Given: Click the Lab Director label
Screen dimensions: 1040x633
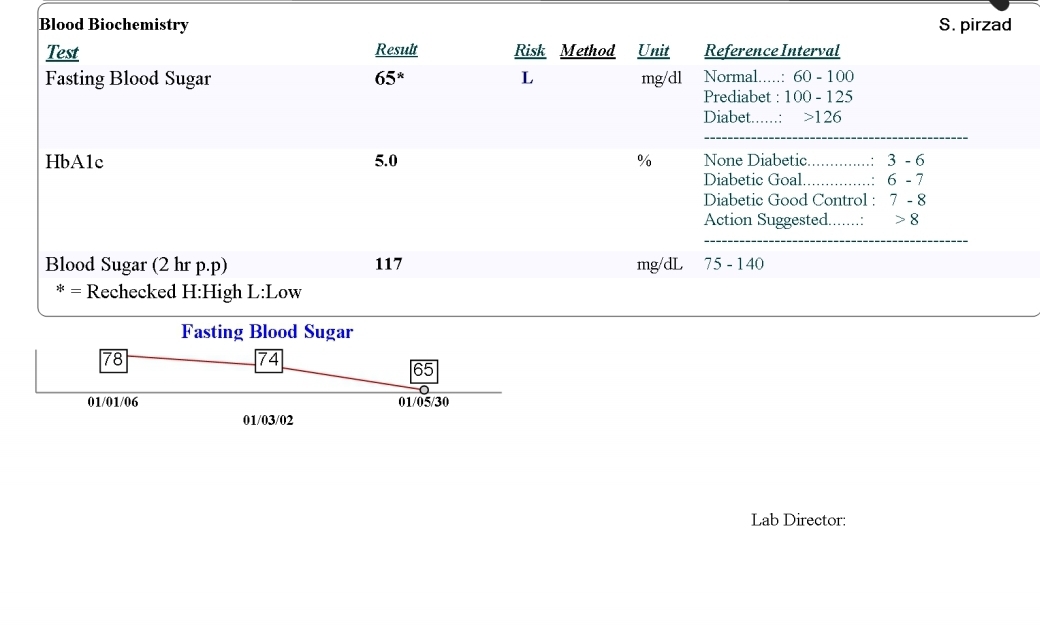Looking at the screenshot, I should click(x=798, y=520).
